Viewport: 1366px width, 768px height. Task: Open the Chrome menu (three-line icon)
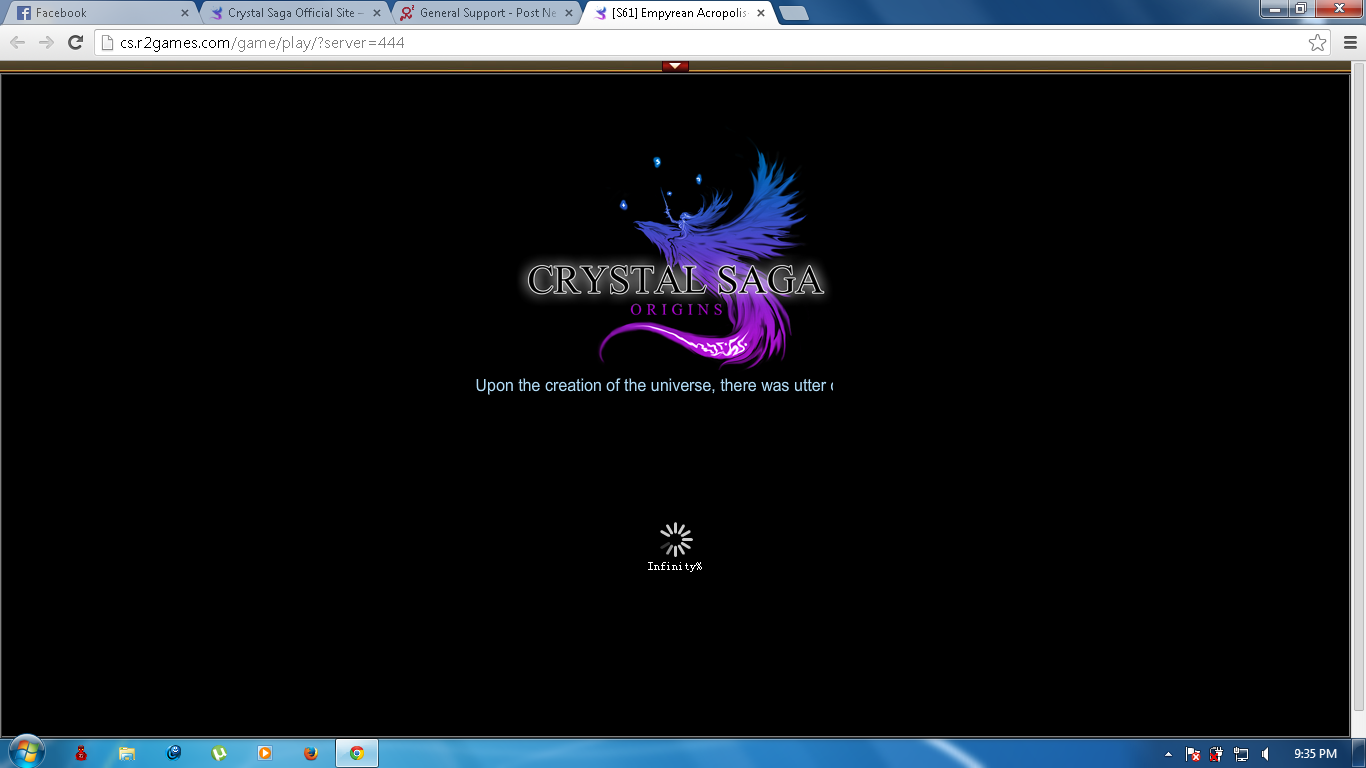1350,42
